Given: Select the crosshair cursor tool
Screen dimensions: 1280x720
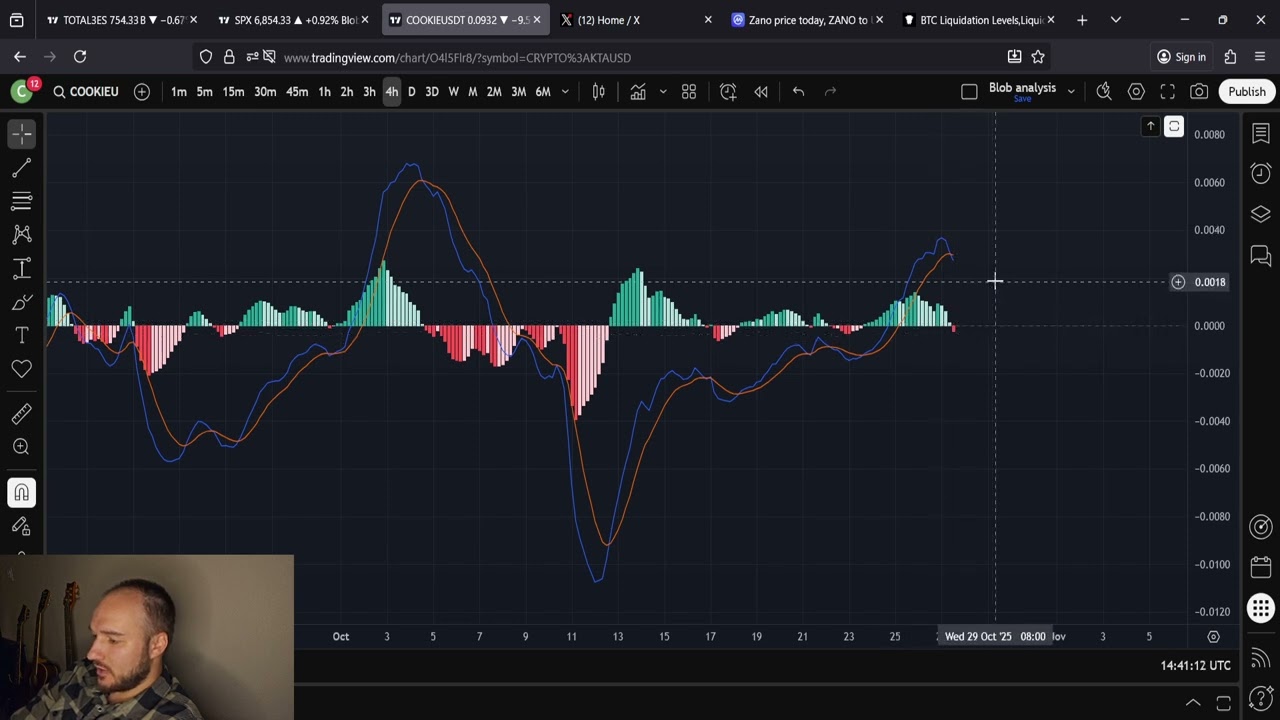Looking at the screenshot, I should (22, 133).
